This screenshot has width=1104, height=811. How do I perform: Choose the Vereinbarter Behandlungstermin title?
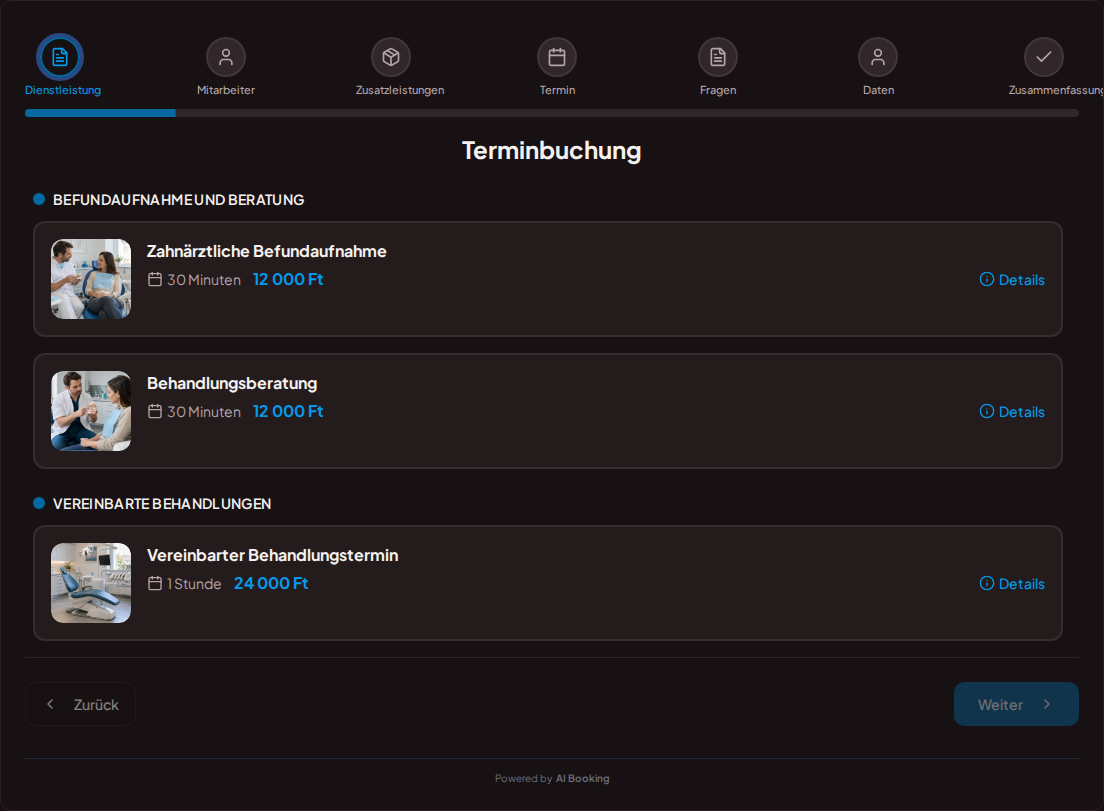tap(272, 555)
